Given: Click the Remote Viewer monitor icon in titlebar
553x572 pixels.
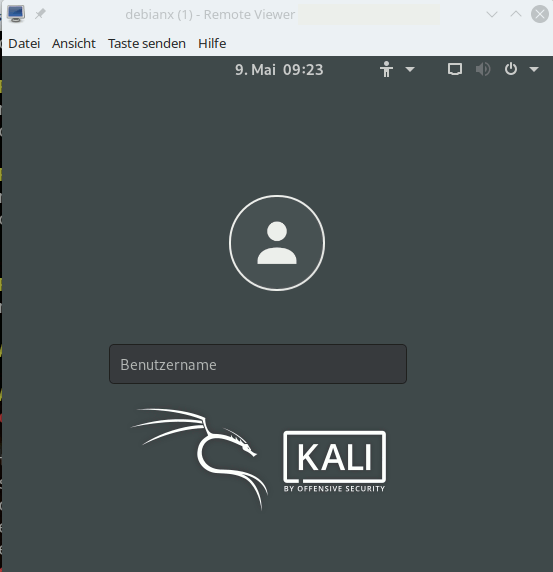Looking at the screenshot, I should (16, 14).
